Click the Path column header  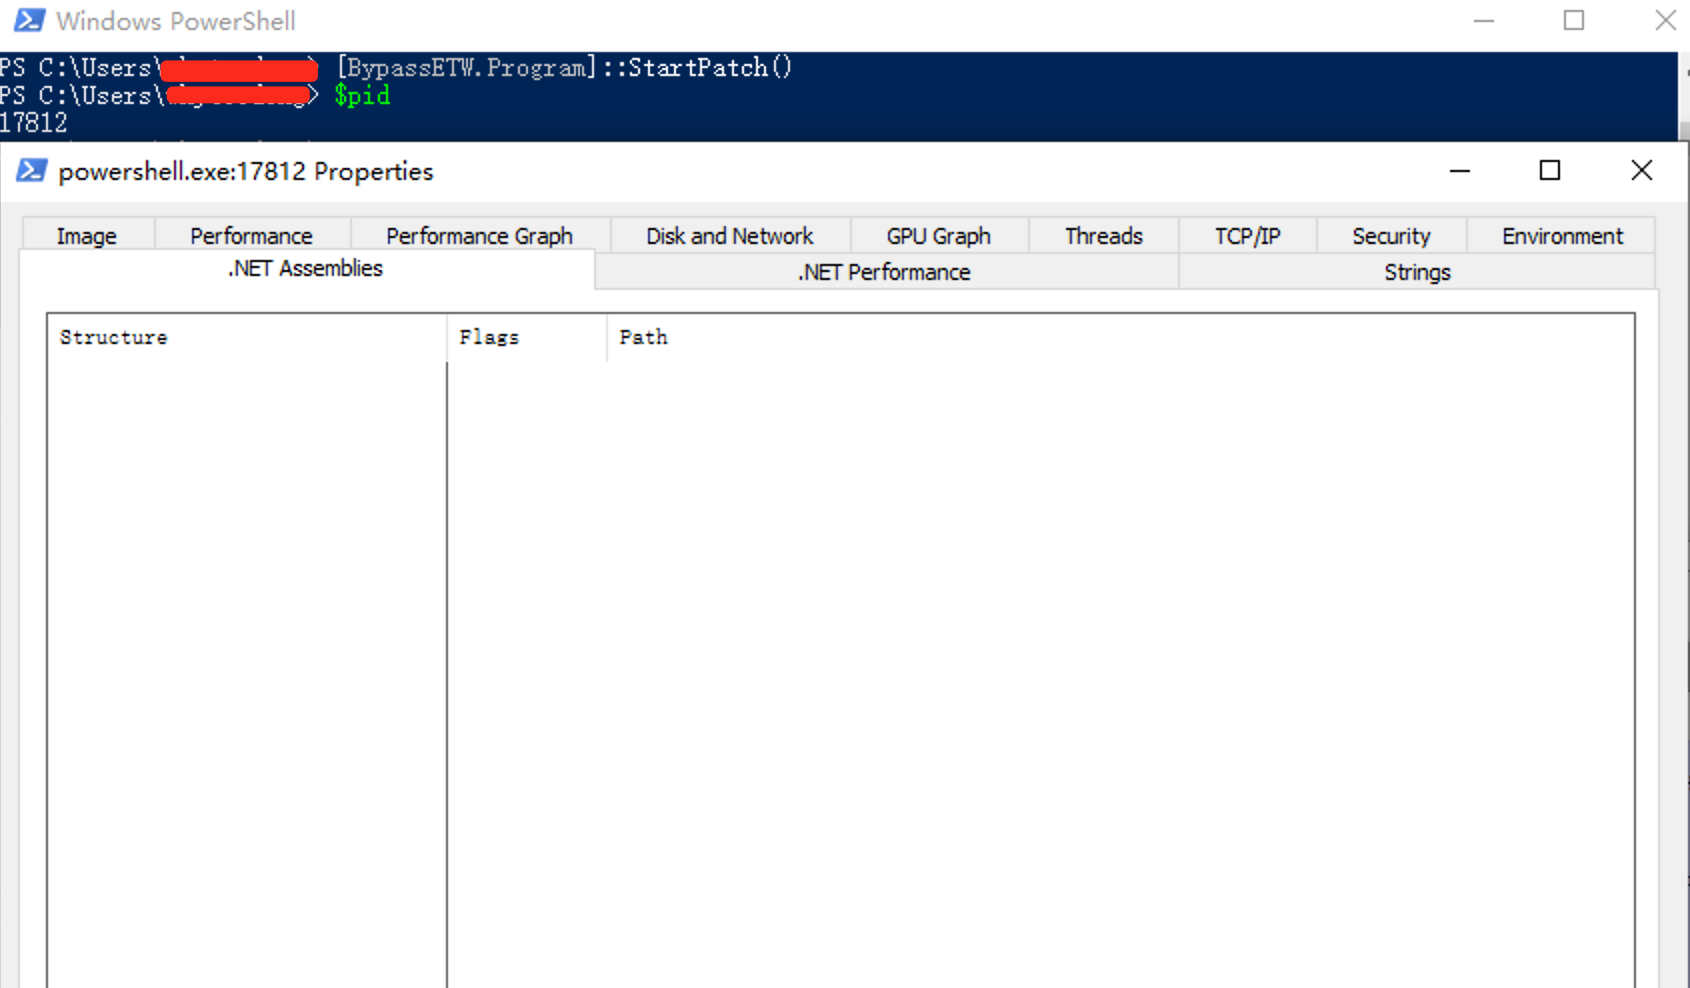click(x=1120, y=337)
